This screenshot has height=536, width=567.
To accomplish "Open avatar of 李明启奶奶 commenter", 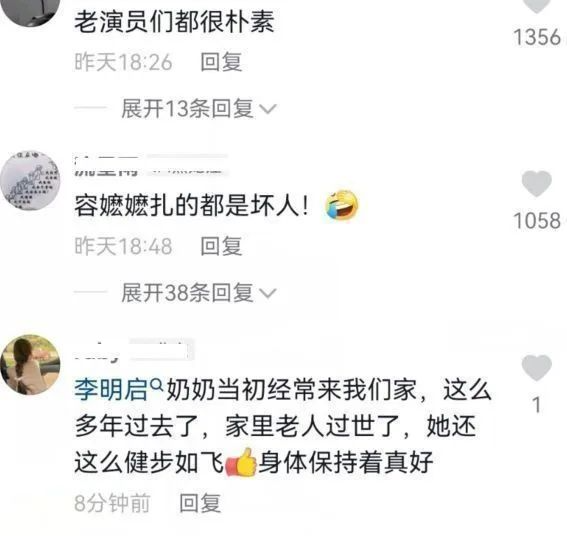I will coord(30,364).
